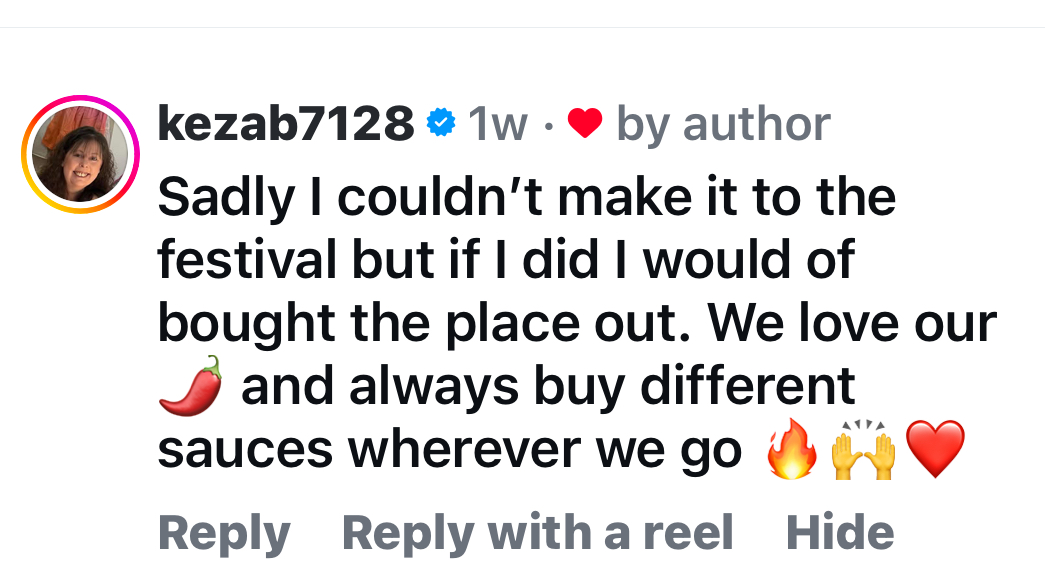Click the fire emoji in the comment

791,449
